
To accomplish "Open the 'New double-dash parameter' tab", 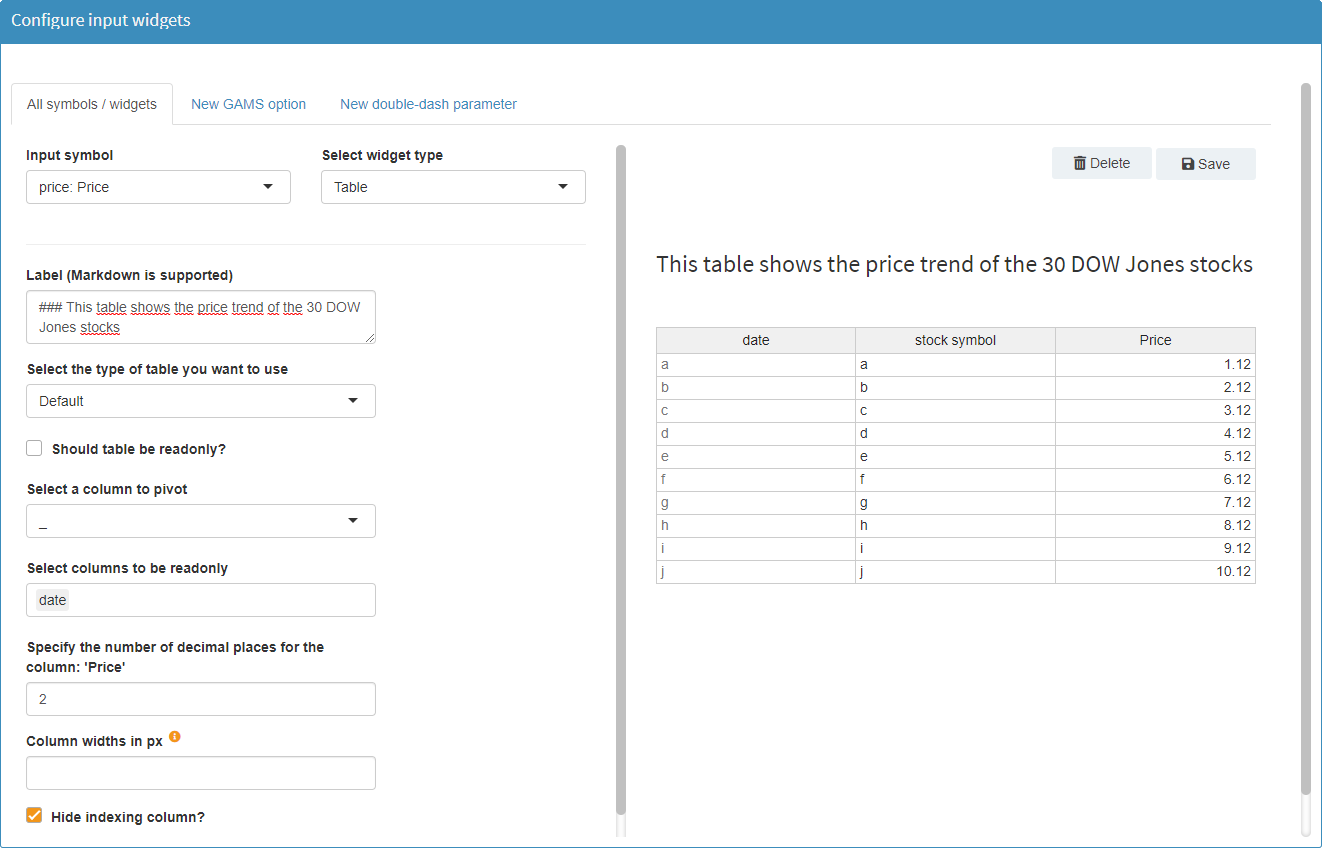I will pyautogui.click(x=428, y=103).
